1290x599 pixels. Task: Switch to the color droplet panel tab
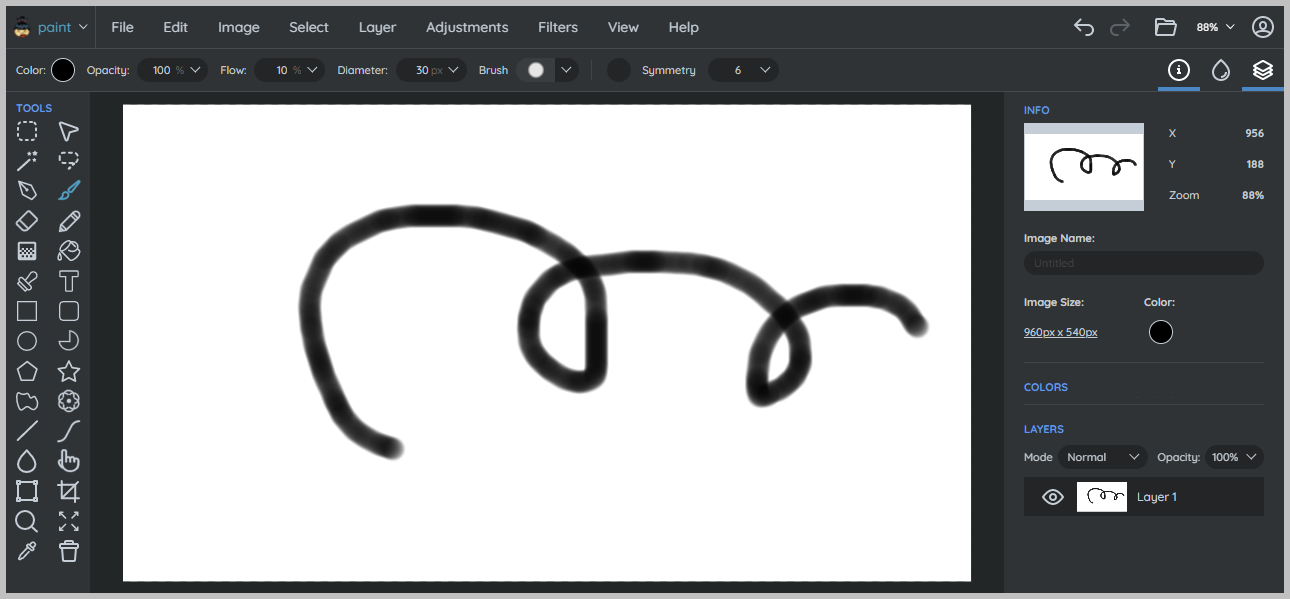1220,70
